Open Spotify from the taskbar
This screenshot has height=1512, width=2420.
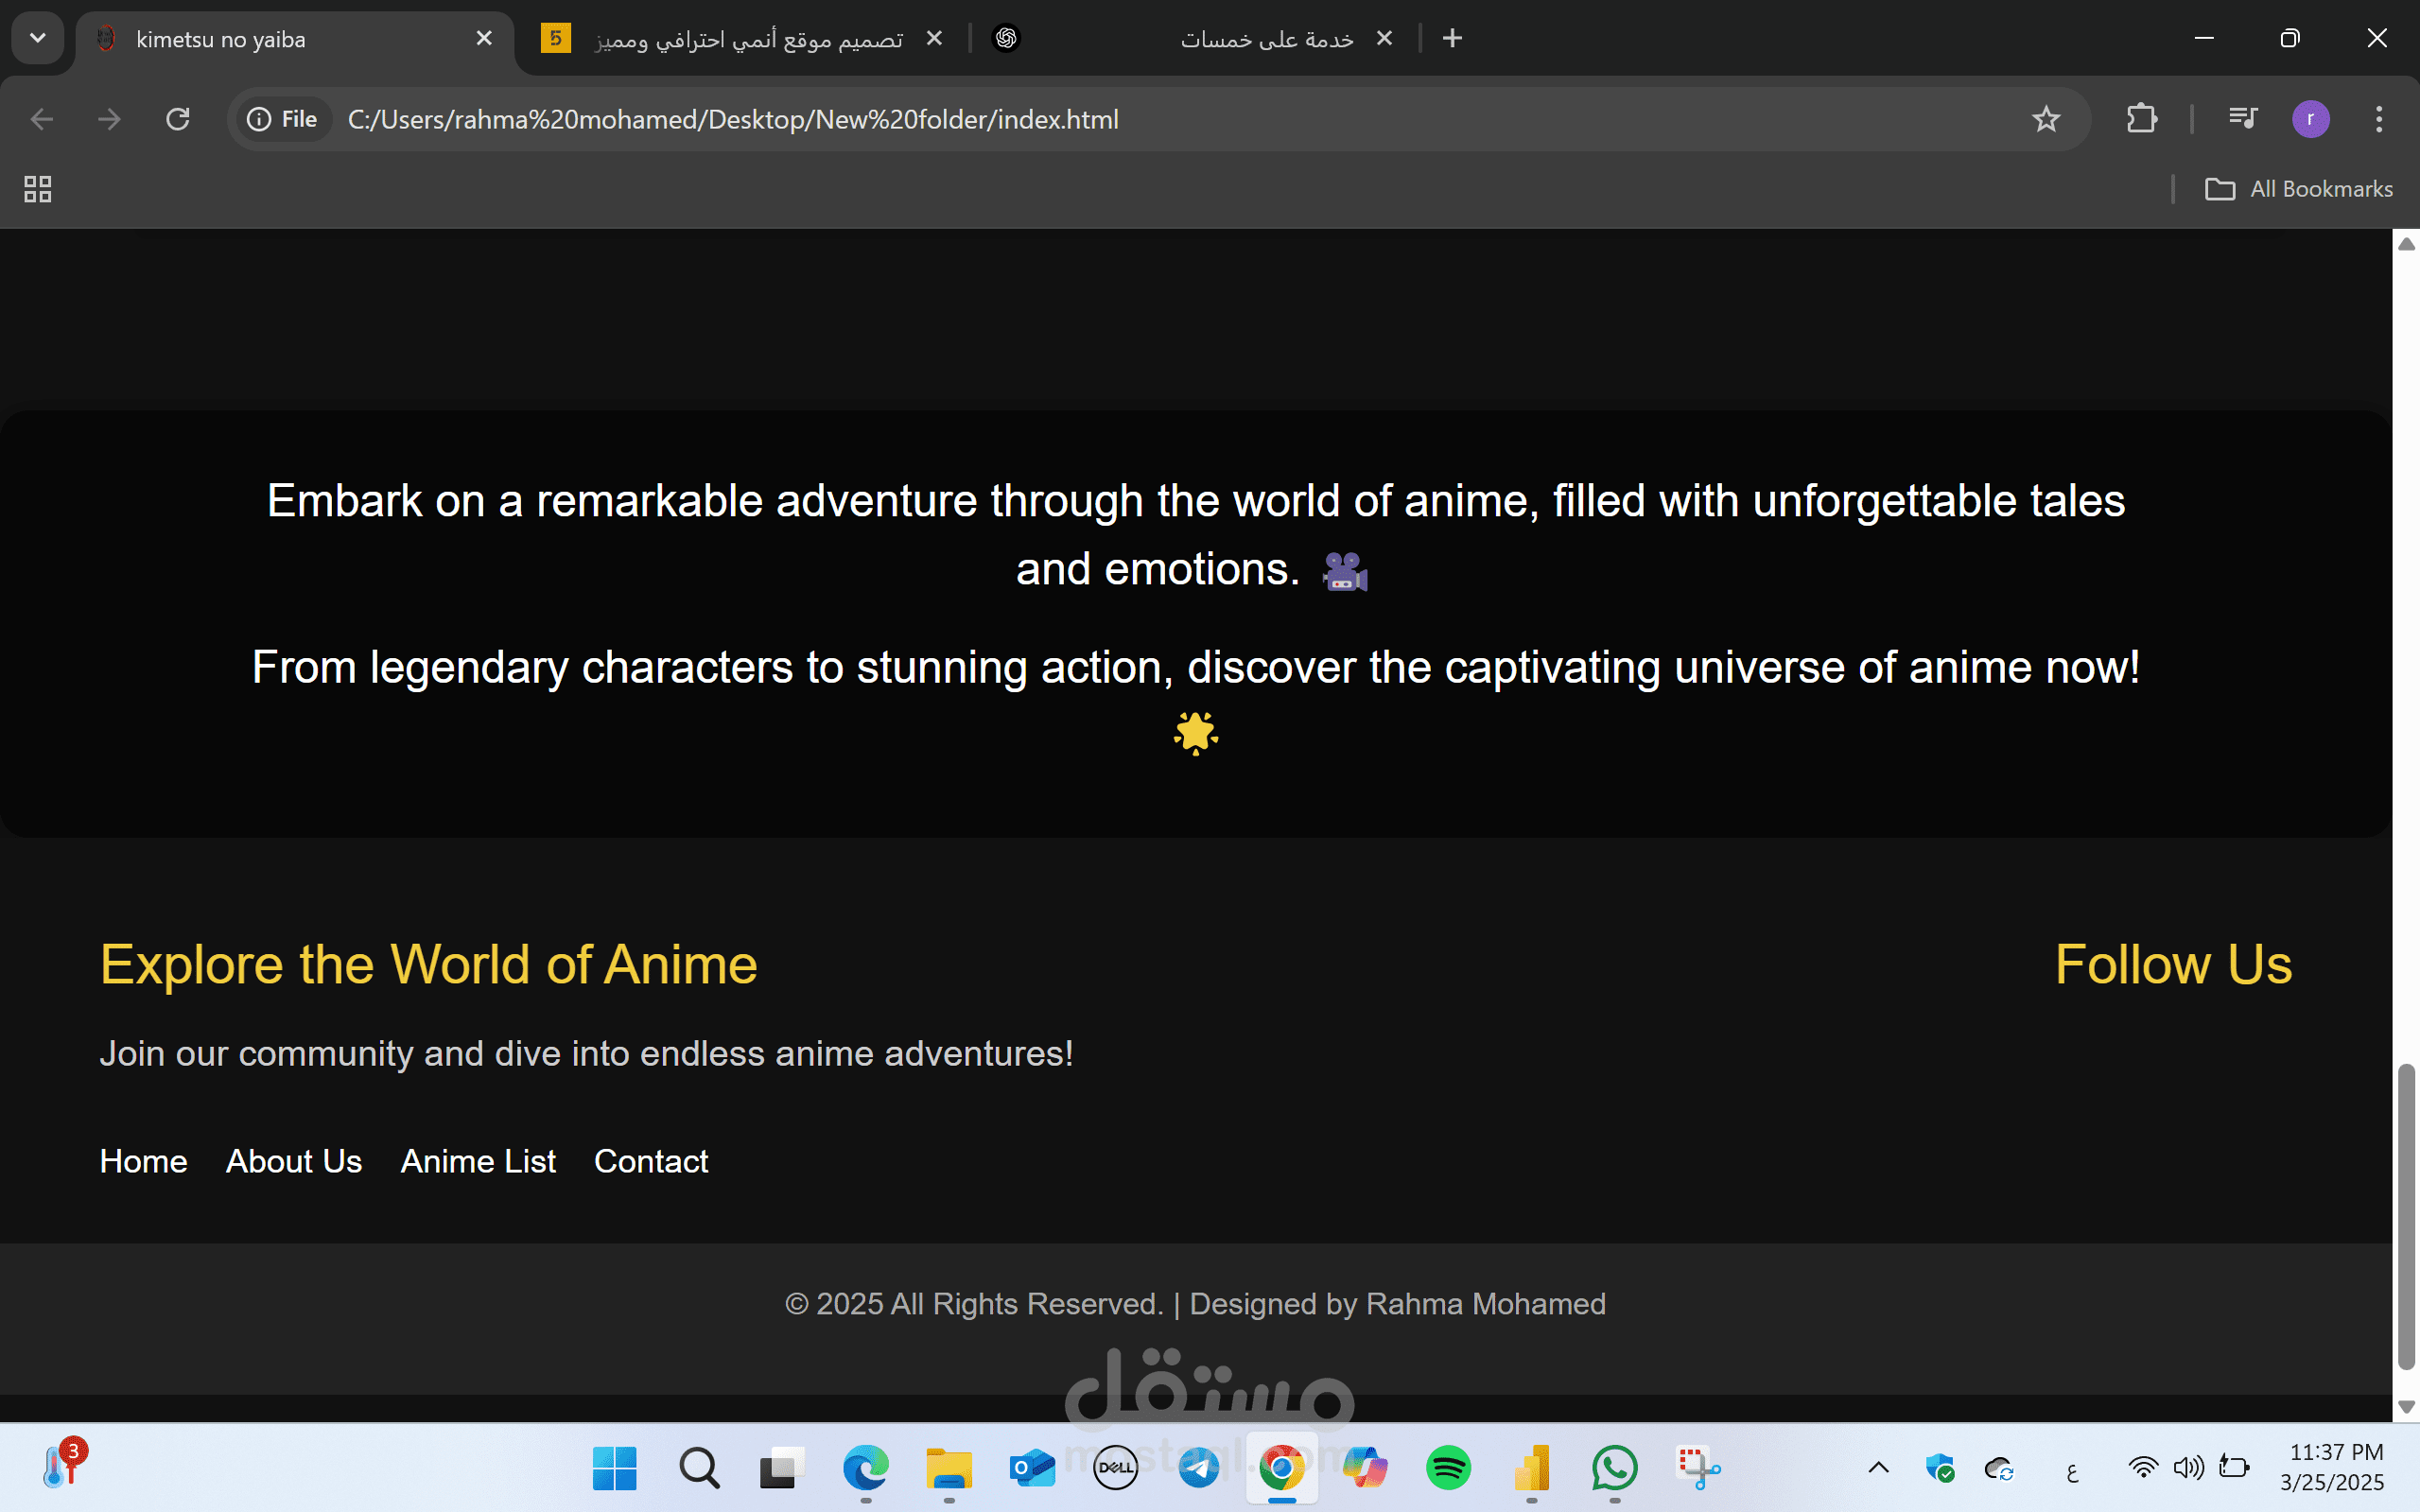pyautogui.click(x=1448, y=1468)
